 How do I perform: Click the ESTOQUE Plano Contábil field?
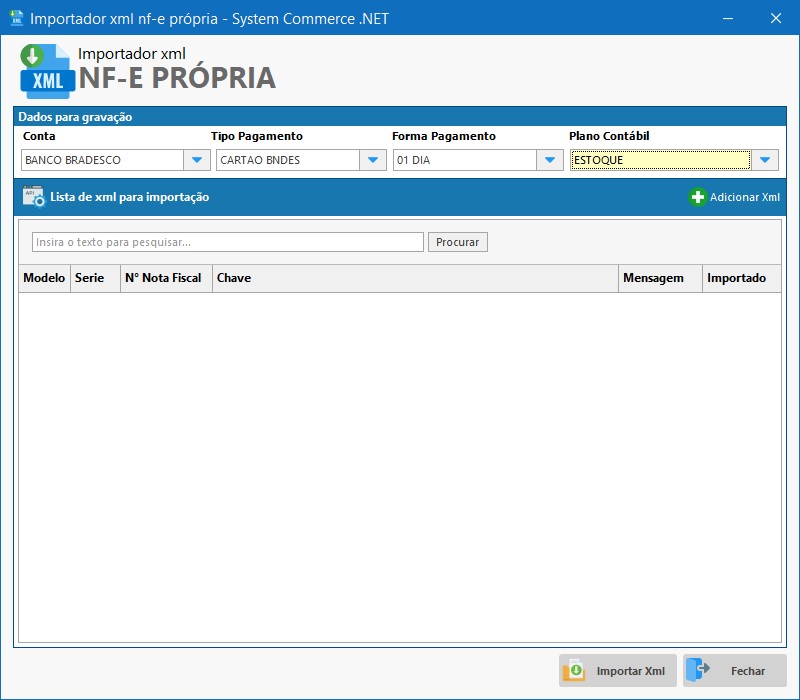(660, 160)
